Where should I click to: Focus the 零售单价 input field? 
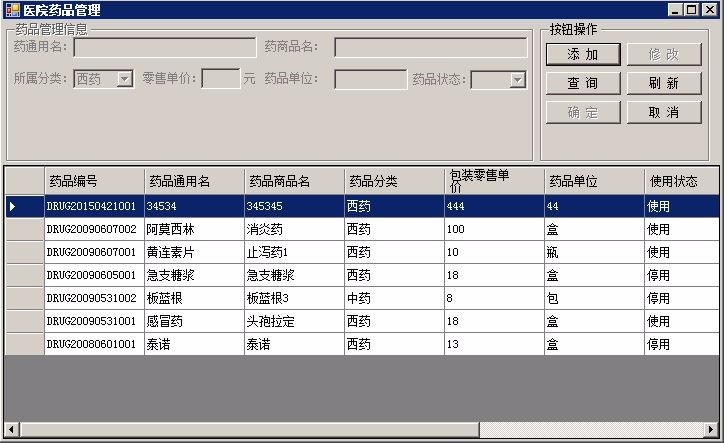pyautogui.click(x=221, y=79)
